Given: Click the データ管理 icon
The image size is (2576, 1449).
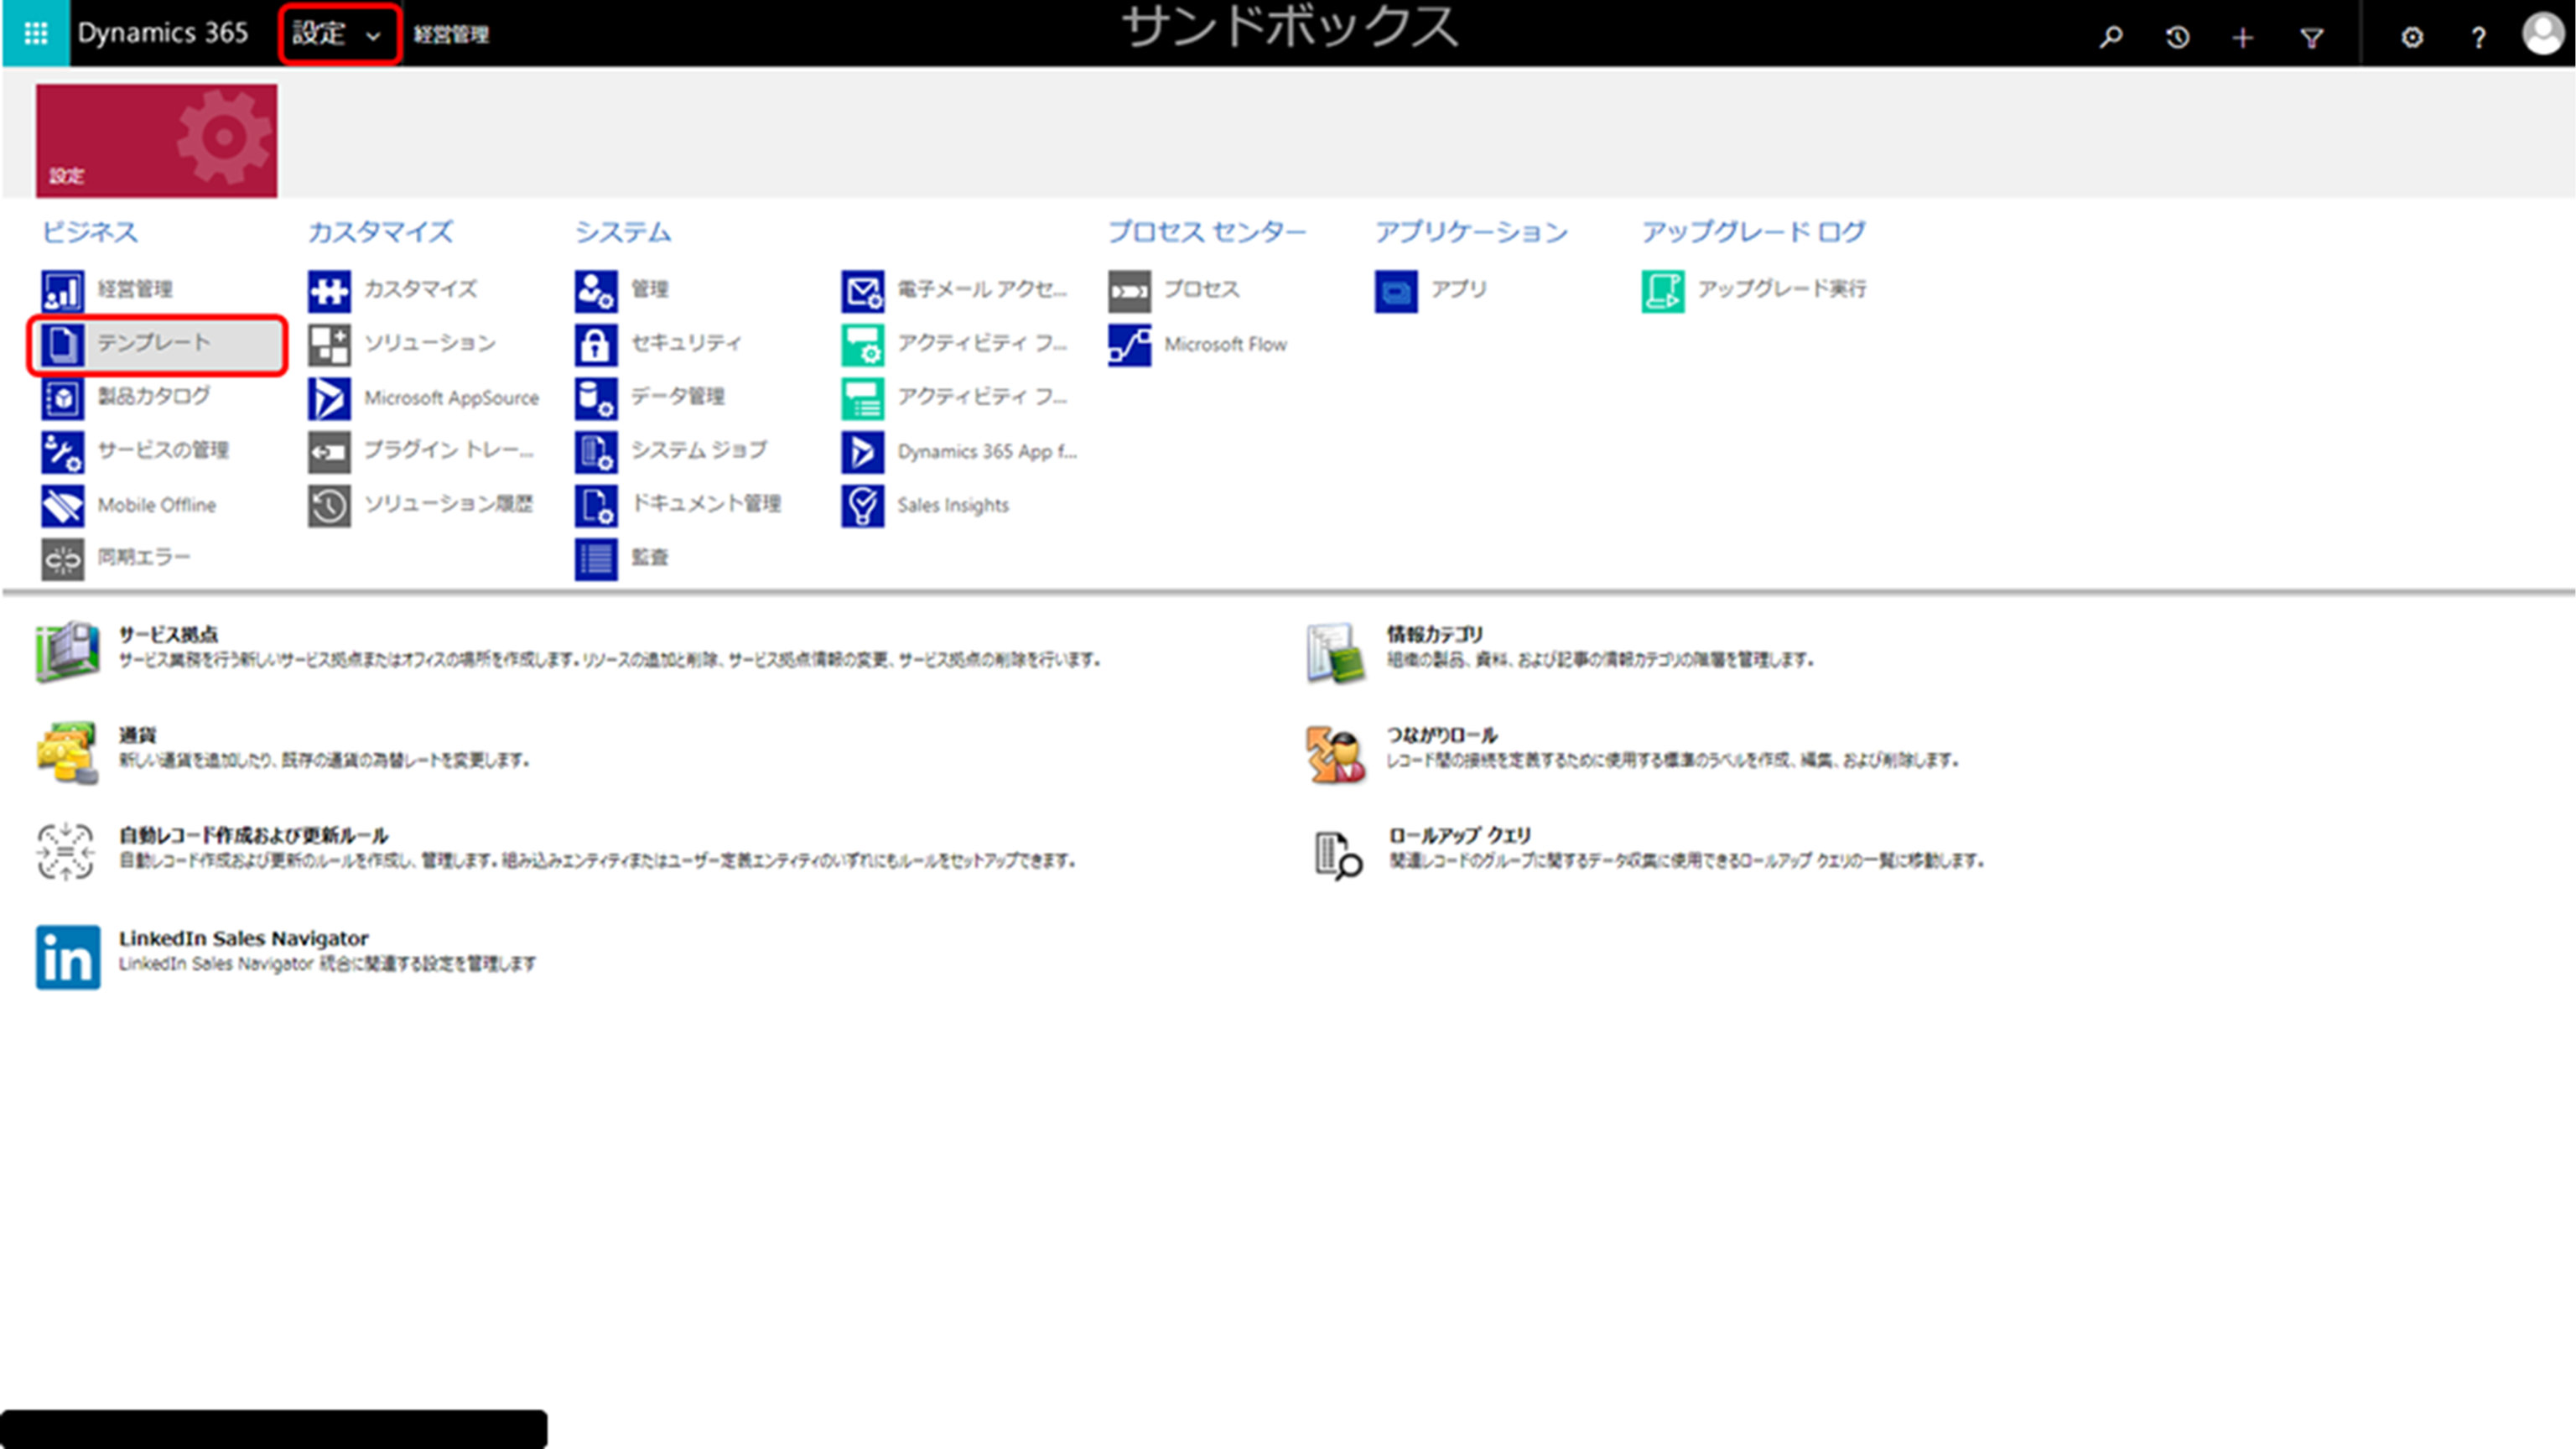Looking at the screenshot, I should point(596,398).
